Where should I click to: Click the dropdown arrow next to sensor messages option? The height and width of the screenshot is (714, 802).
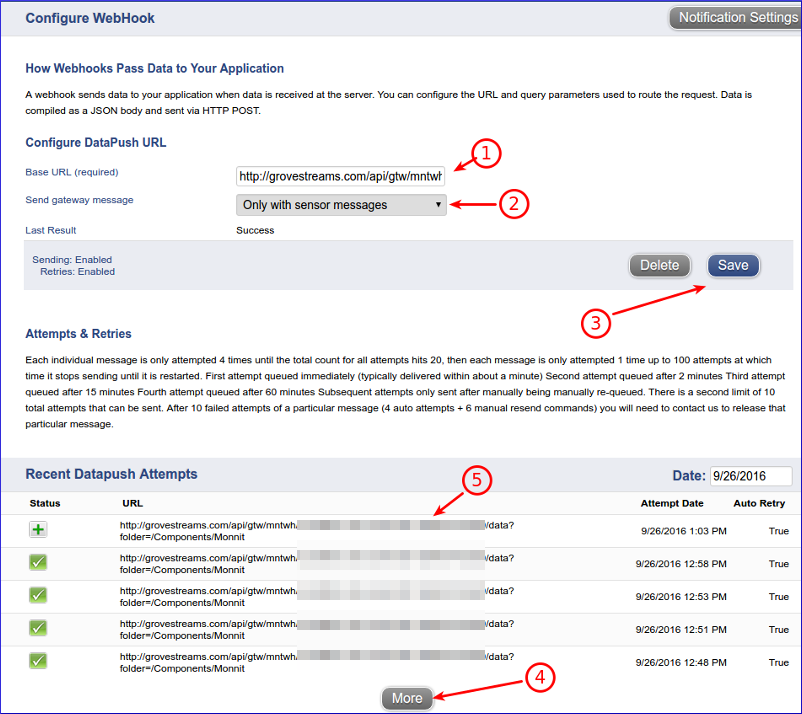(x=437, y=204)
